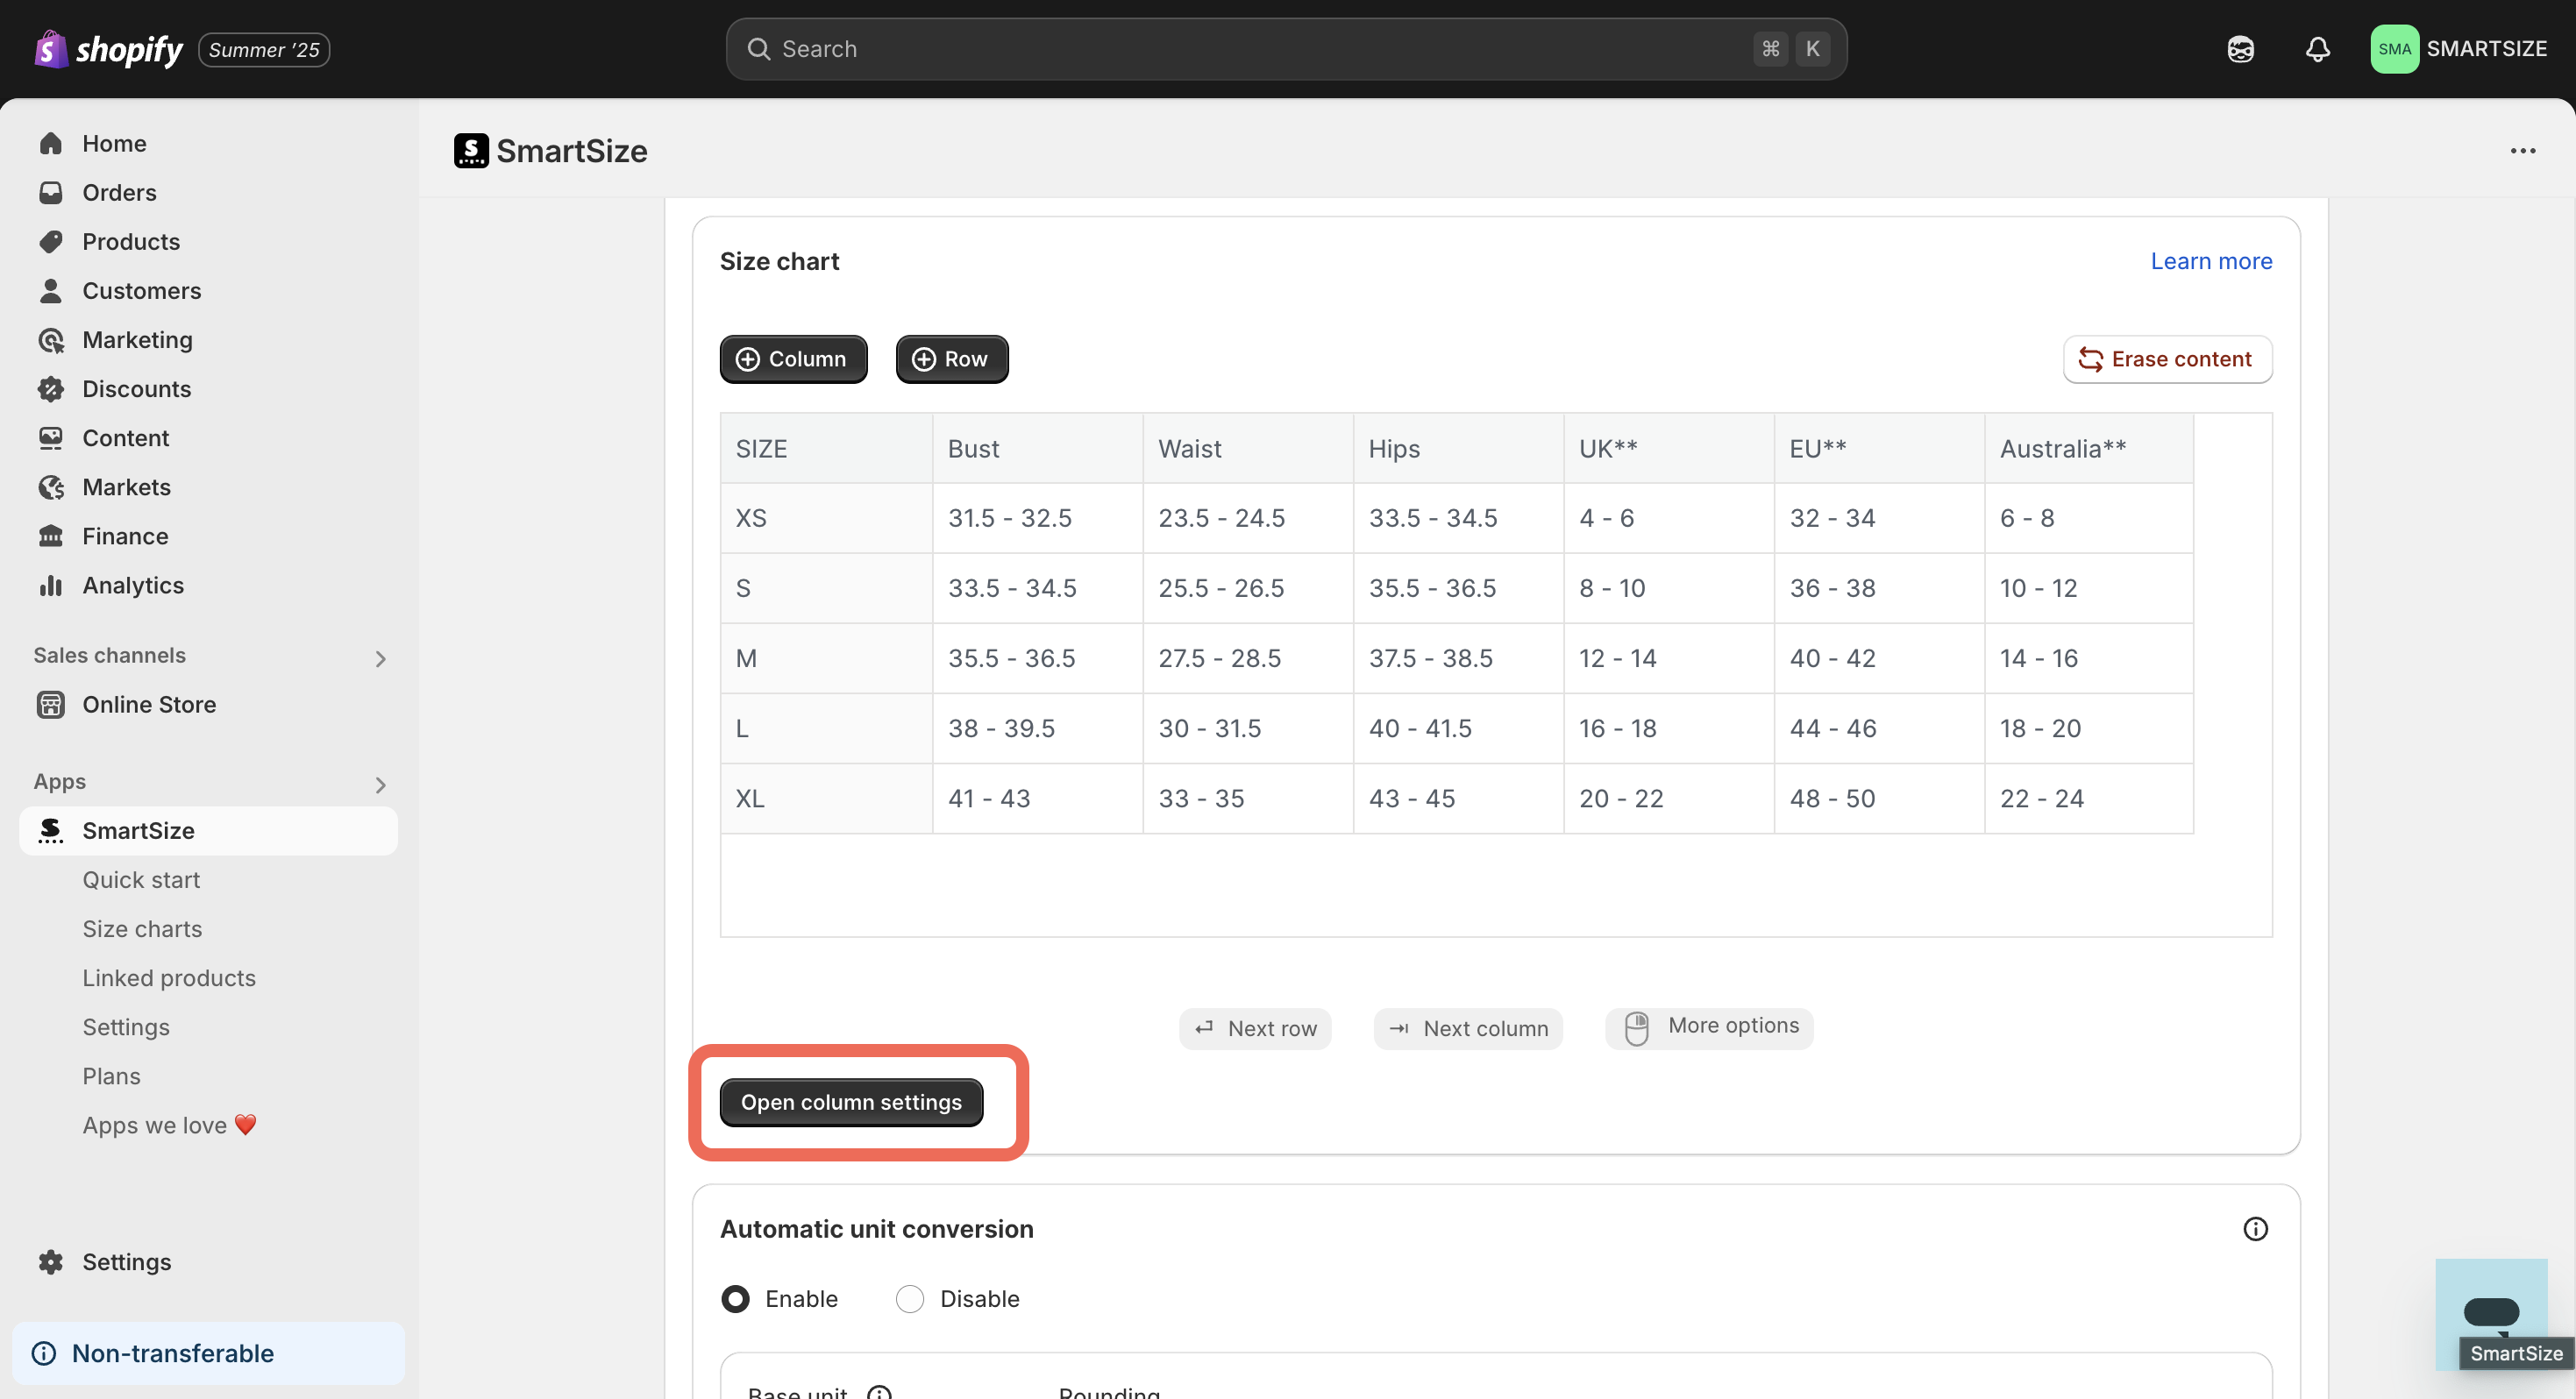Open Plans submenu item
2576x1399 pixels.
click(x=111, y=1076)
